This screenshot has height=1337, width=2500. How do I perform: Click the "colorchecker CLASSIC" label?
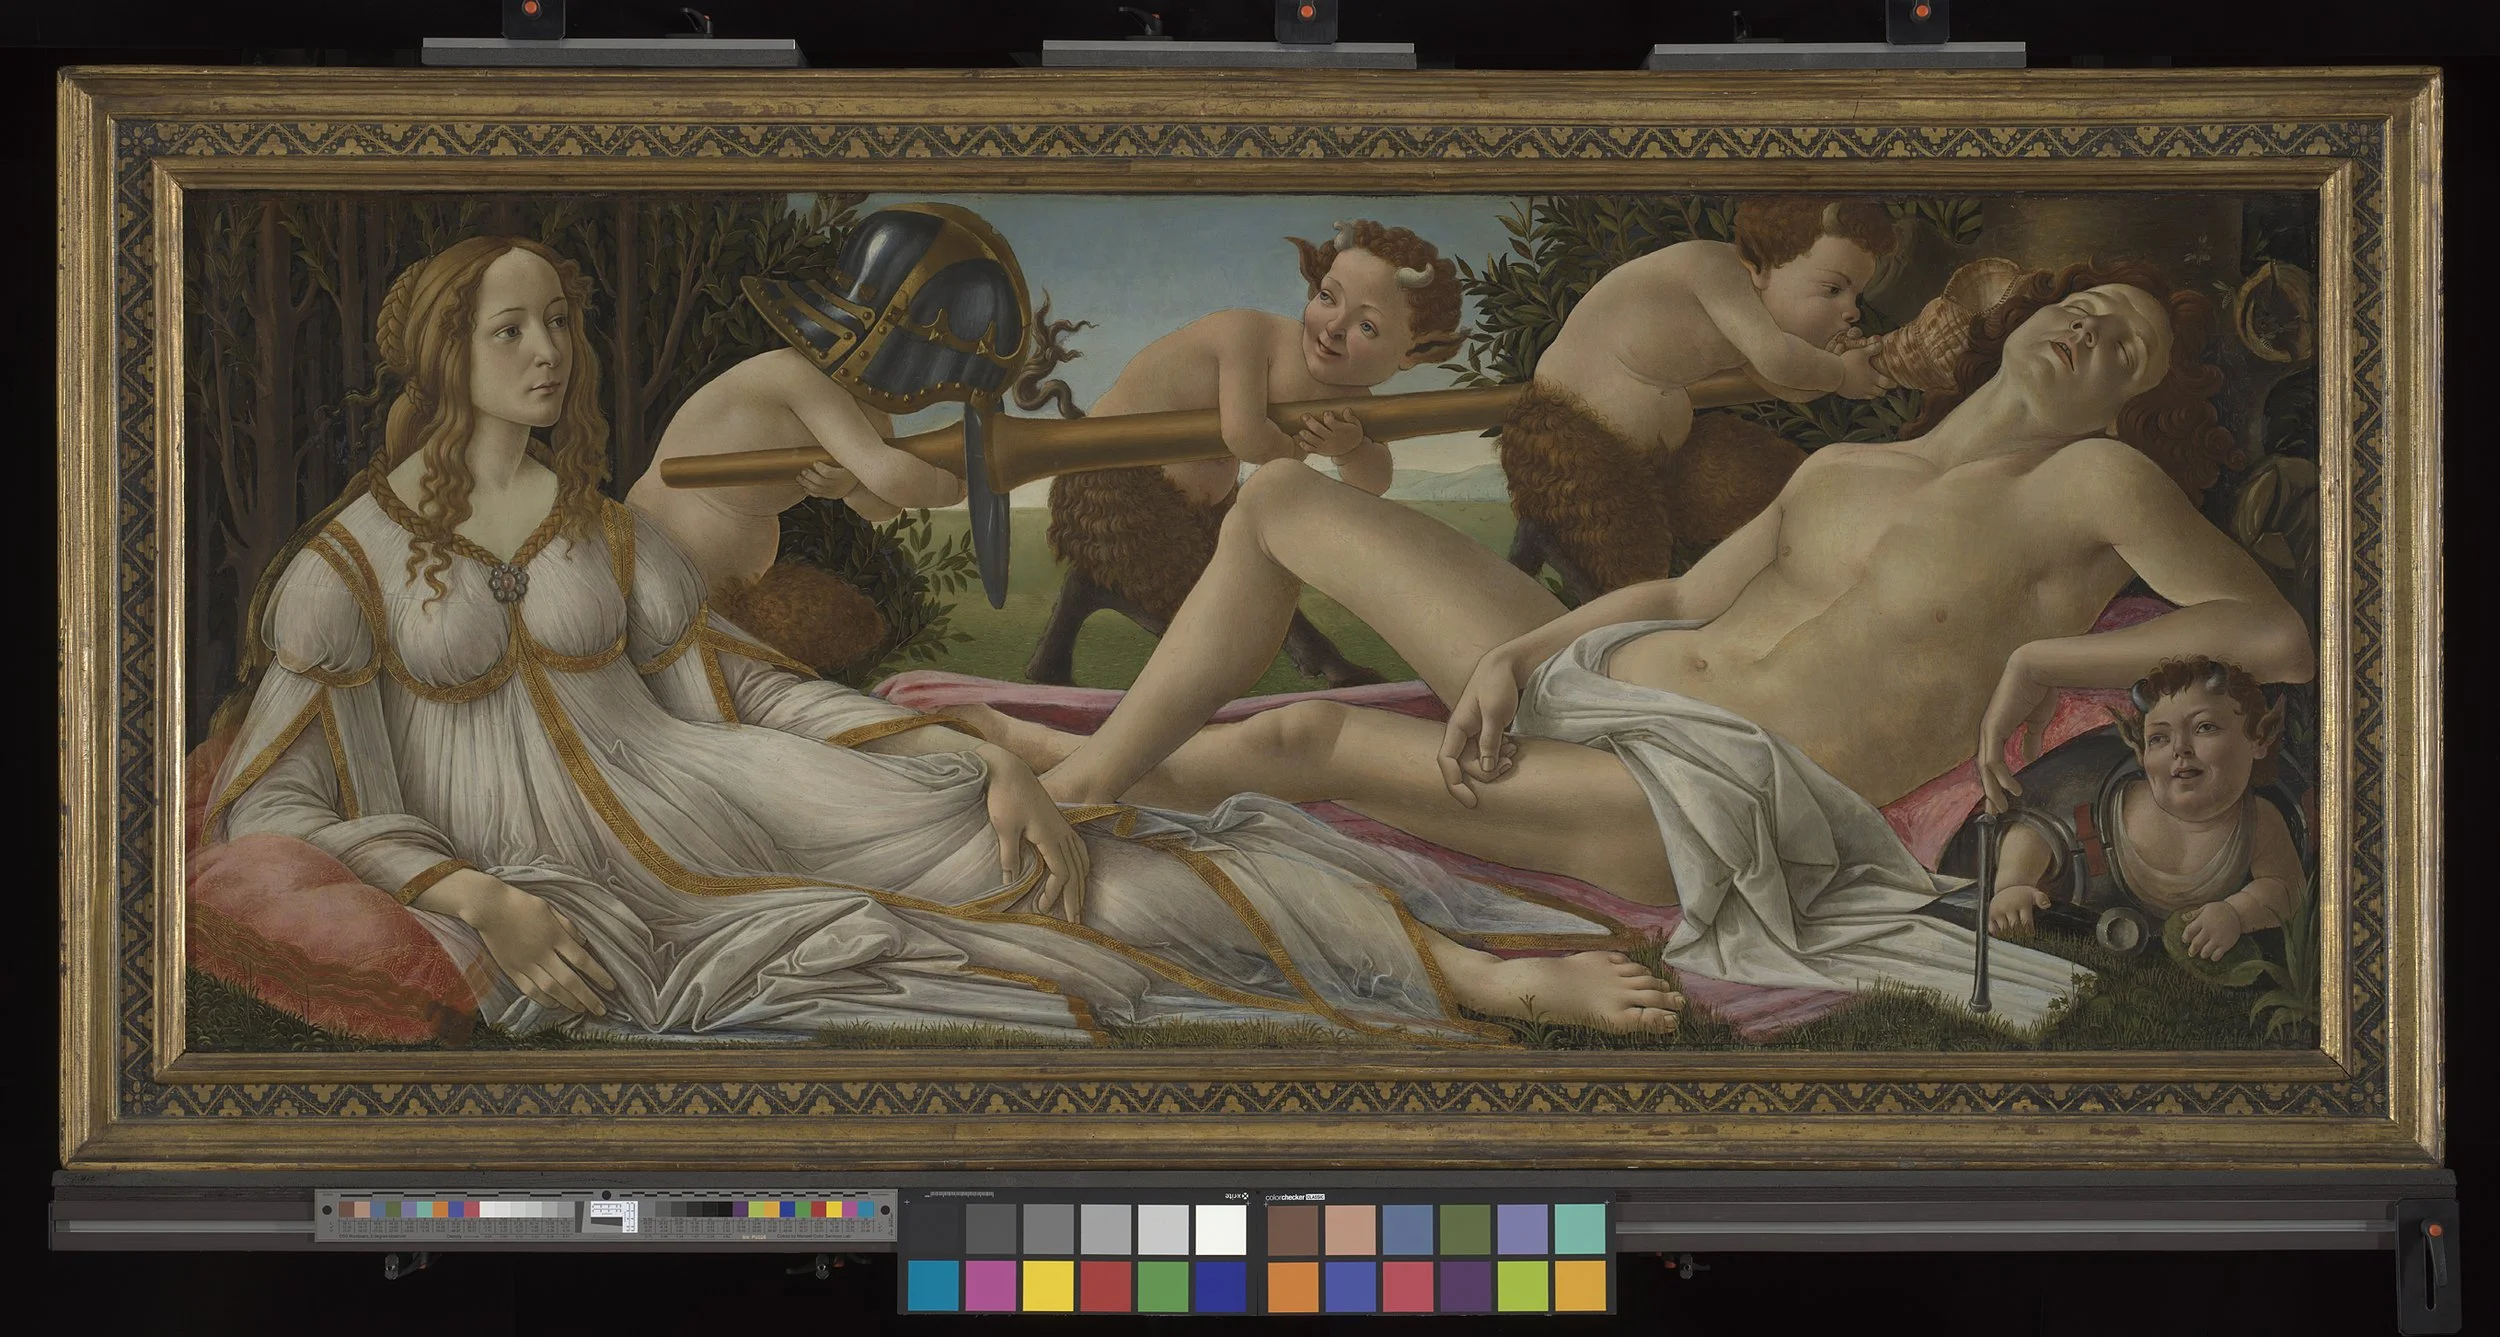pyautogui.click(x=1295, y=1196)
